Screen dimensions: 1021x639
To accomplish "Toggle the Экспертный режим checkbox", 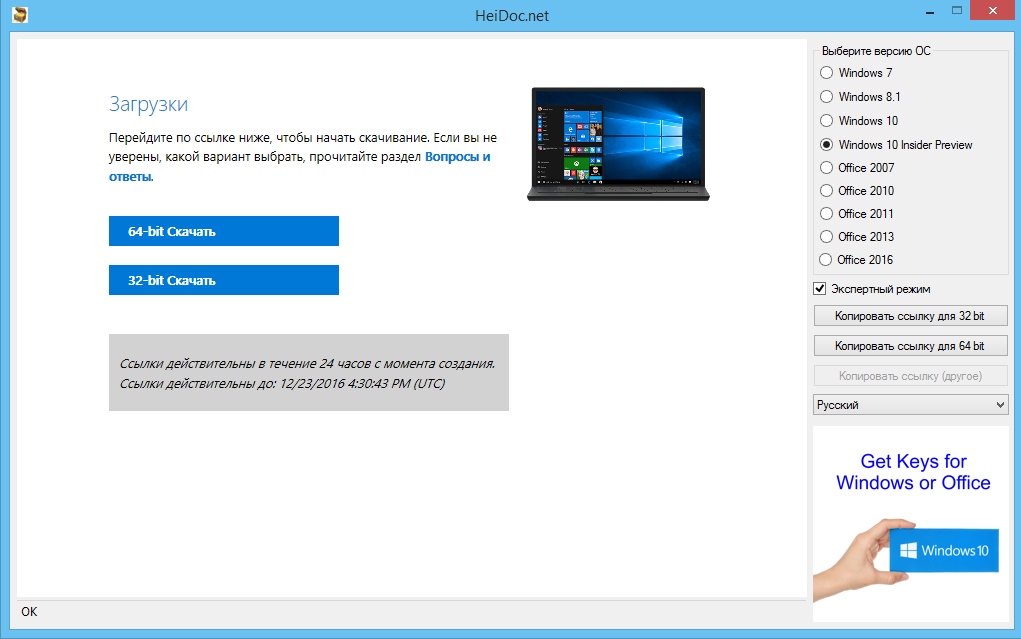I will pos(820,289).
